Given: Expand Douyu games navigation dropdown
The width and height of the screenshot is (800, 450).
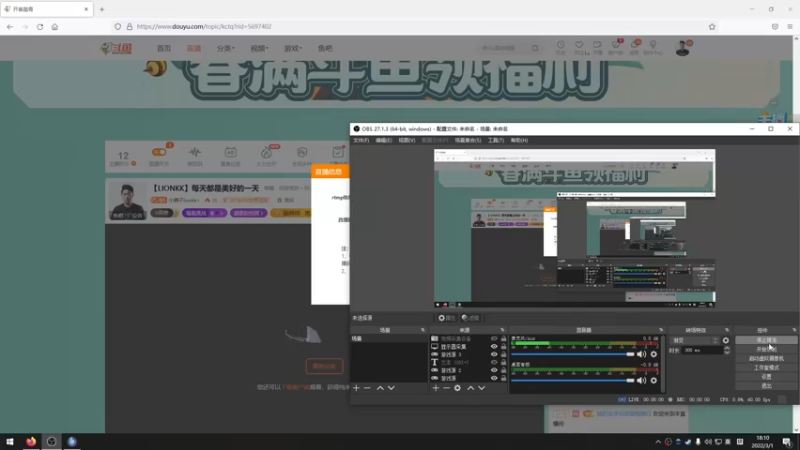Looking at the screenshot, I should [293, 48].
